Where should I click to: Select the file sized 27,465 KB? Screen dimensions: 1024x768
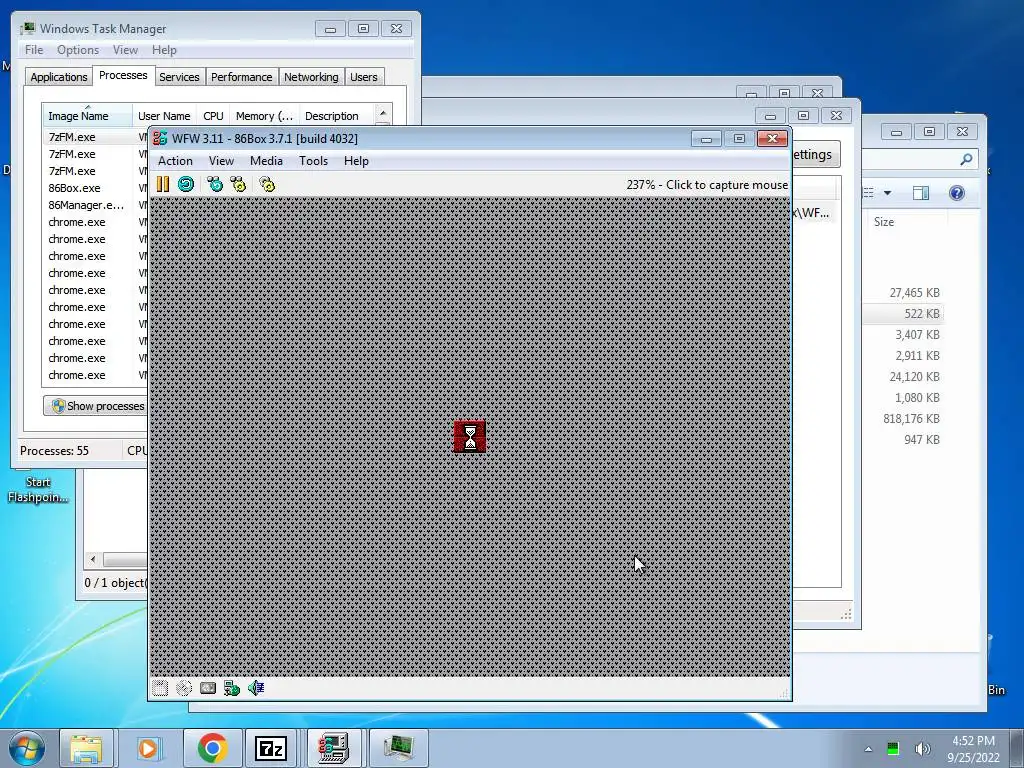click(914, 293)
